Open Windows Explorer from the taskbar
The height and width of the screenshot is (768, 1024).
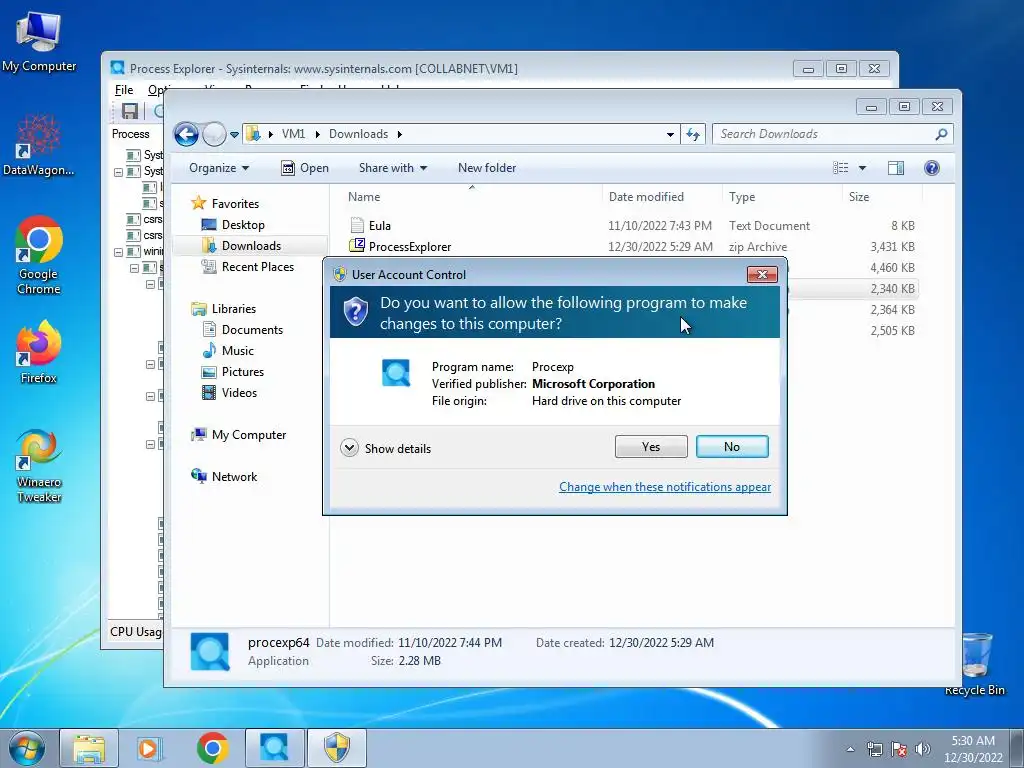coord(89,748)
